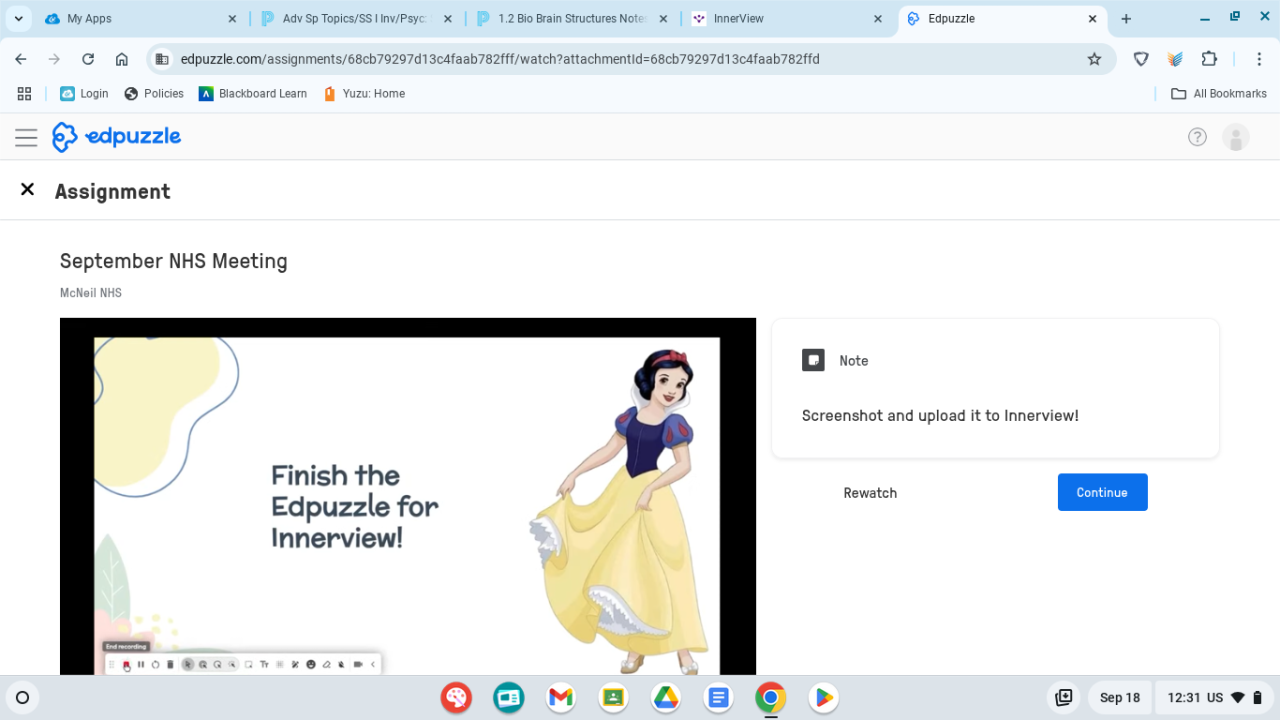Open Google Drive from the shelf
The height and width of the screenshot is (720, 1280).
pyautogui.click(x=666, y=697)
